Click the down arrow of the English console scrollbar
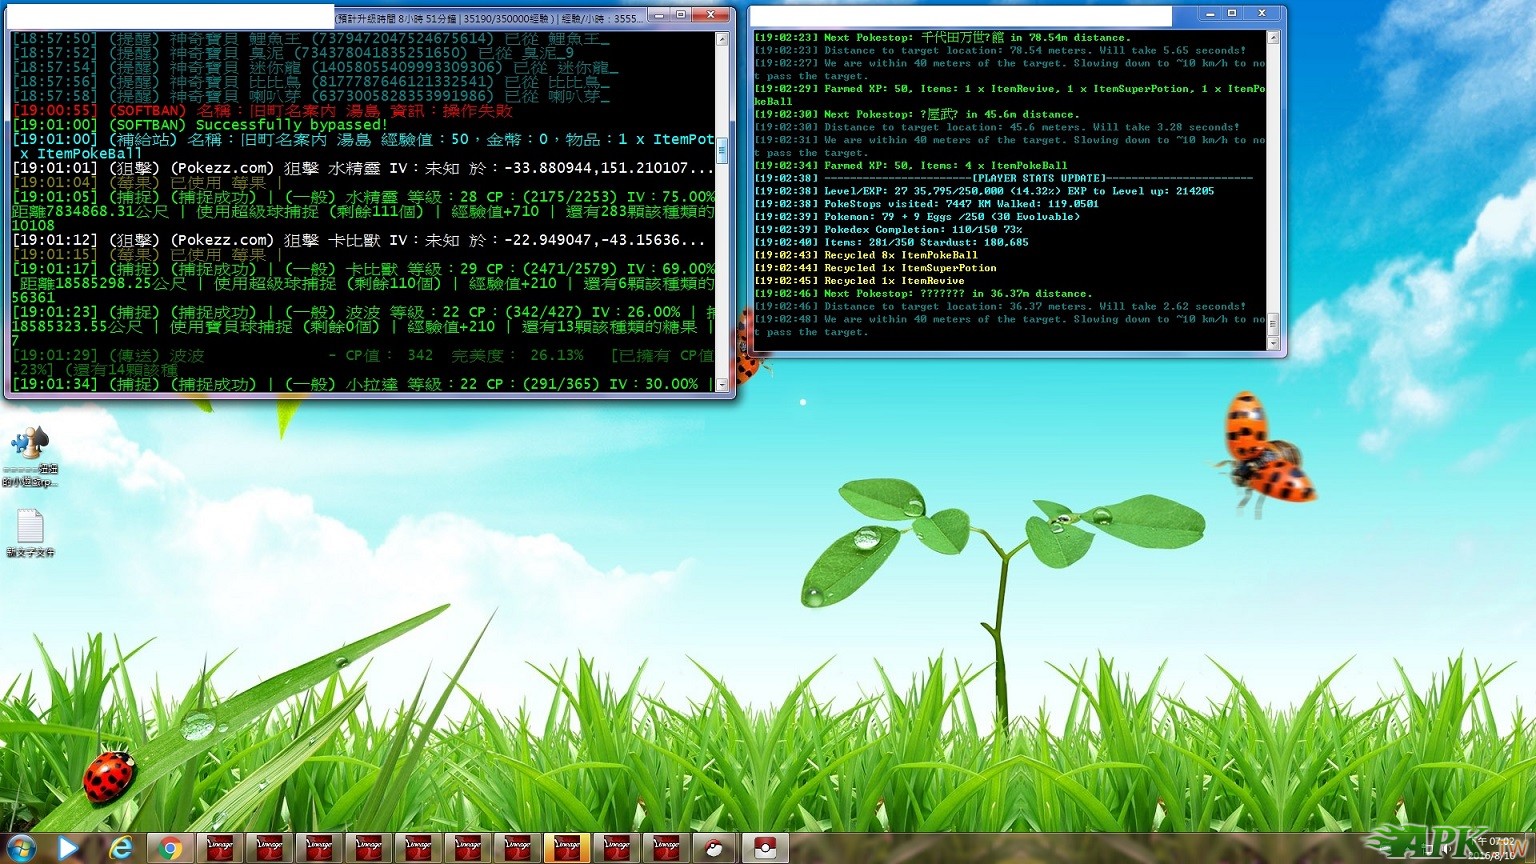The width and height of the screenshot is (1536, 864). tap(1273, 344)
